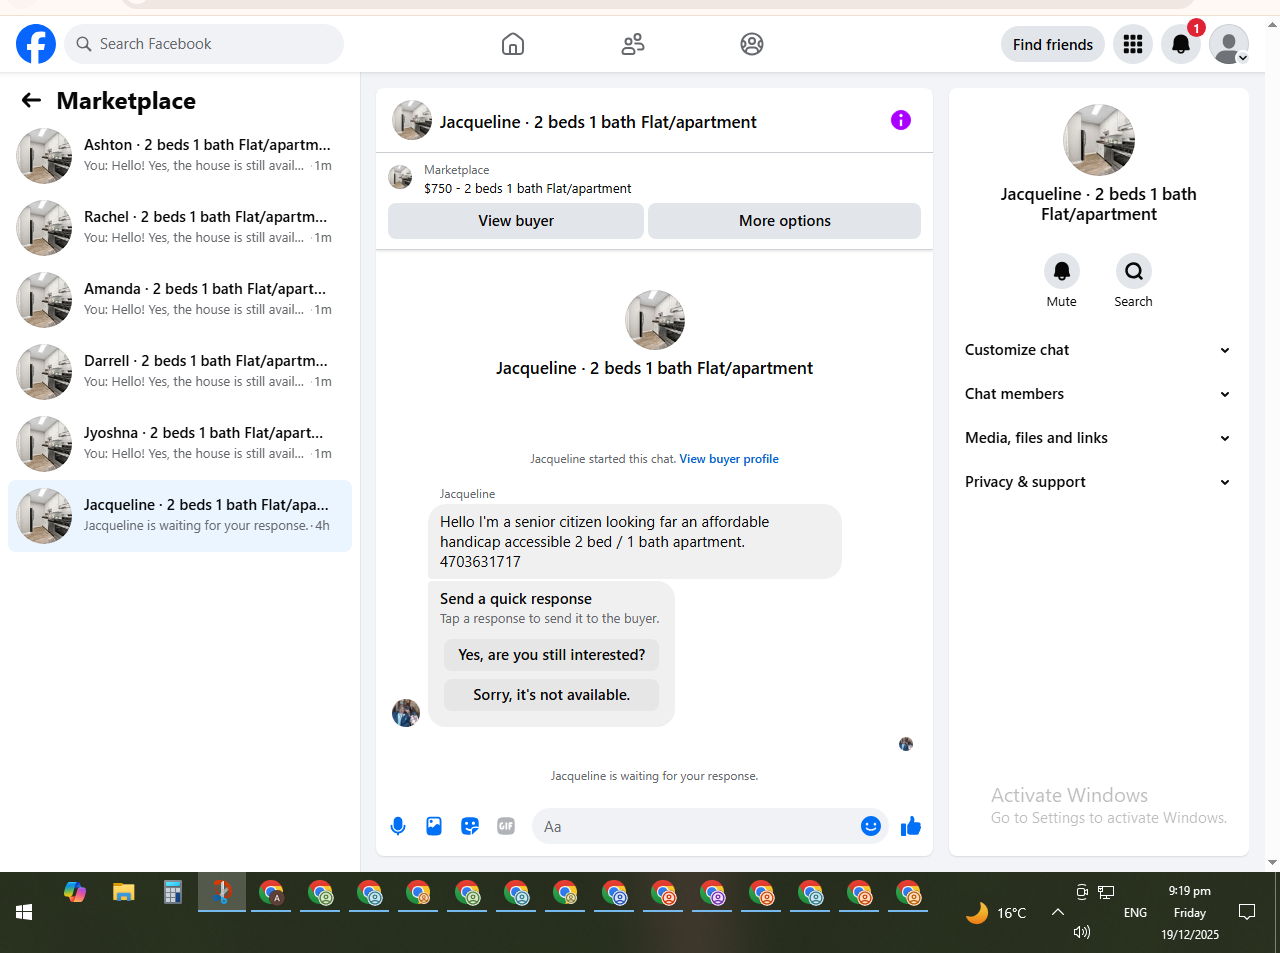
Task: Click the listing thumbnail in chat header
Action: coord(412,120)
